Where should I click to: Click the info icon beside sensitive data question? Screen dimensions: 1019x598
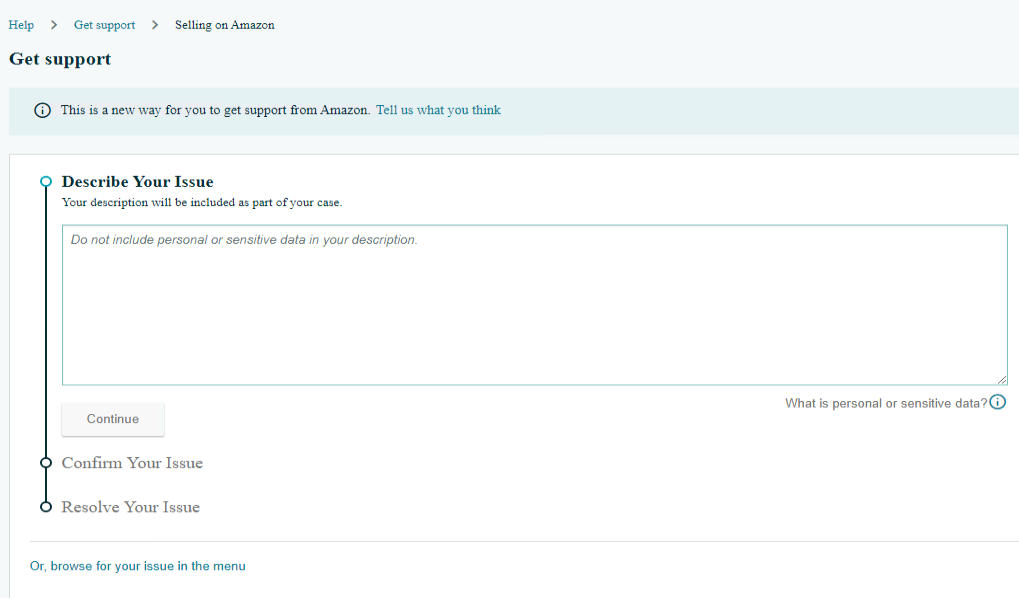(997, 402)
